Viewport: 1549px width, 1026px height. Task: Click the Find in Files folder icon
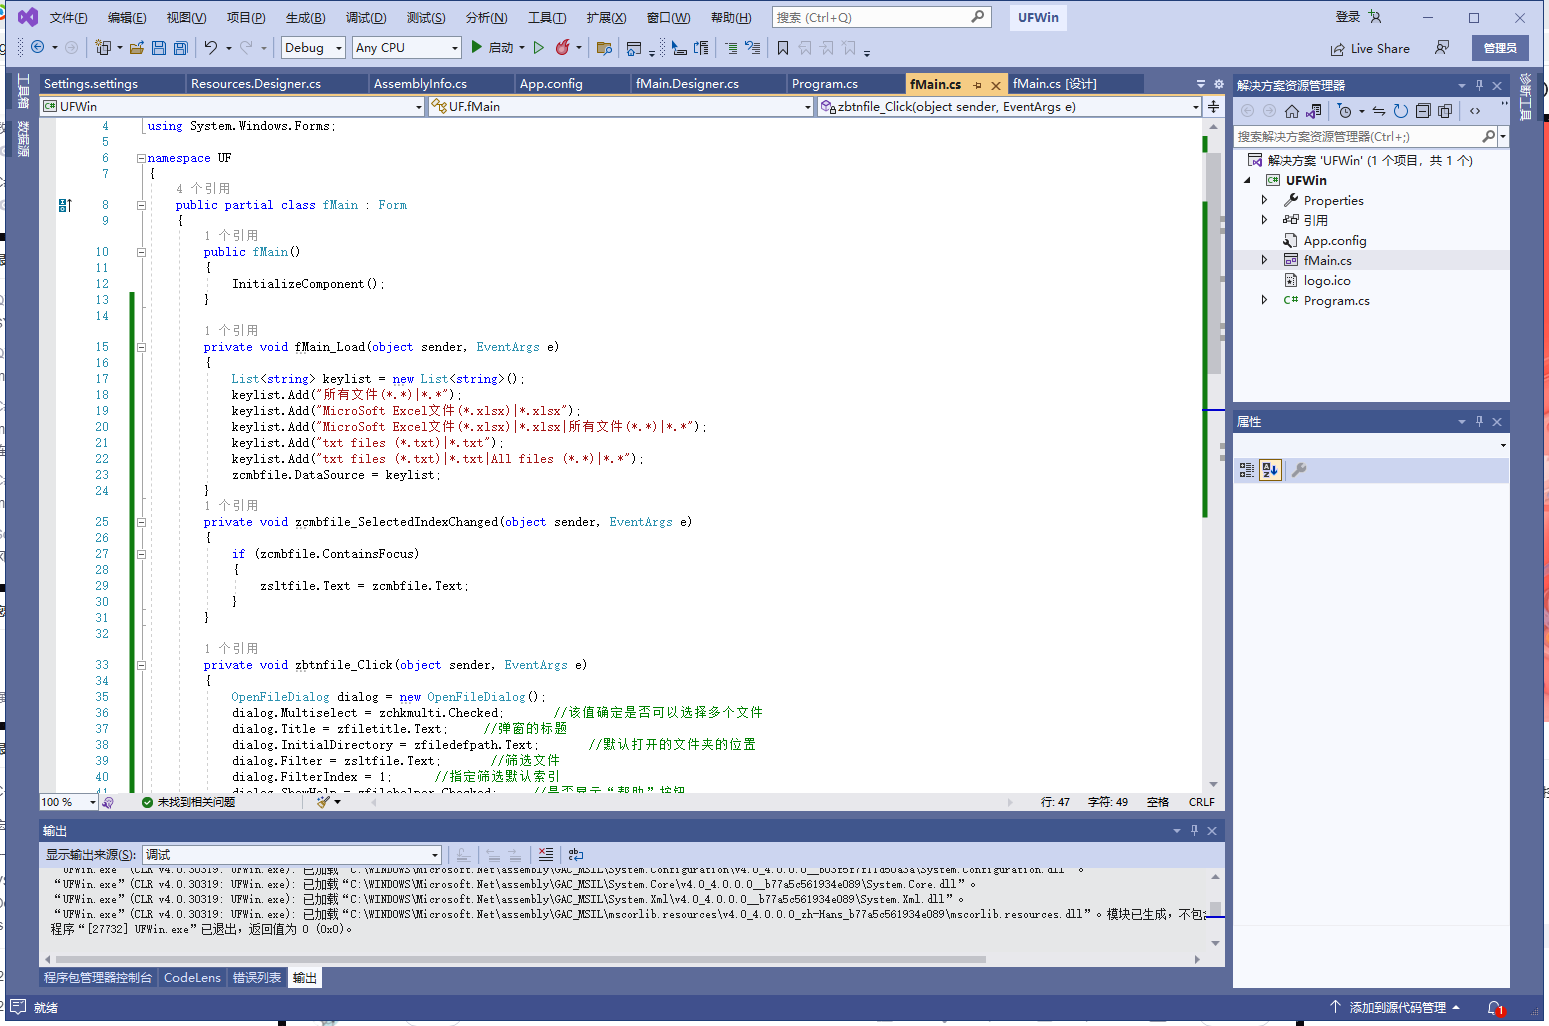click(604, 47)
